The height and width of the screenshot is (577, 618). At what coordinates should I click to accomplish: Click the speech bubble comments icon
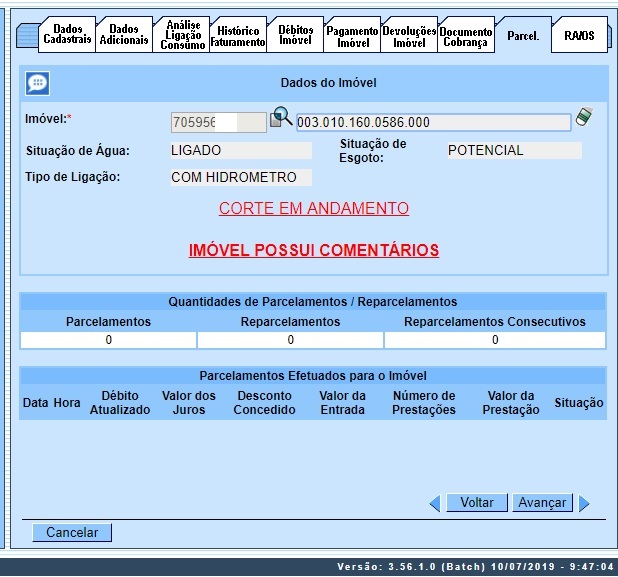[37, 83]
